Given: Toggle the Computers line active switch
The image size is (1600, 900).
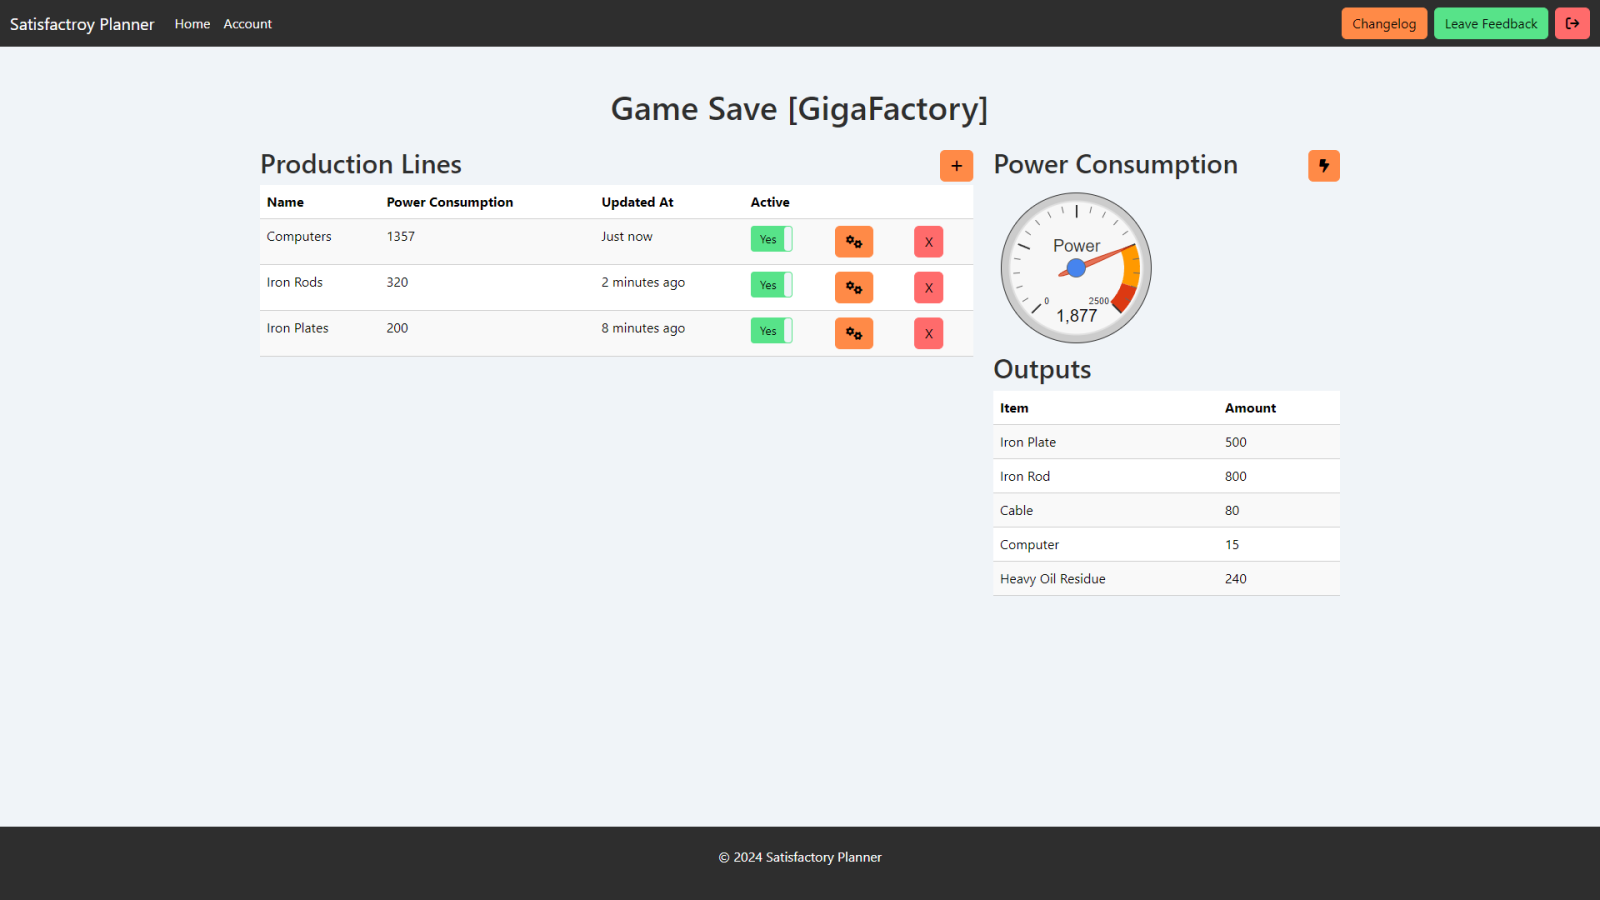Looking at the screenshot, I should pos(771,239).
